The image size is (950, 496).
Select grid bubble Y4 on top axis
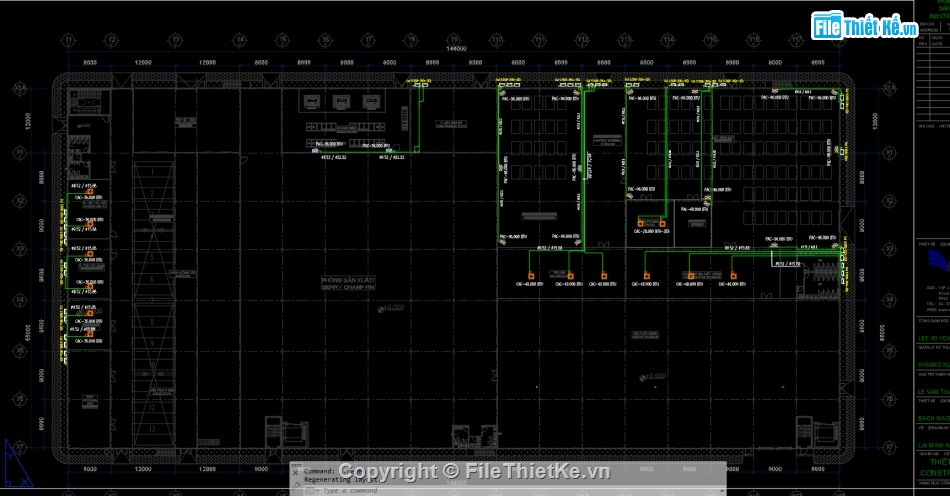(240, 41)
